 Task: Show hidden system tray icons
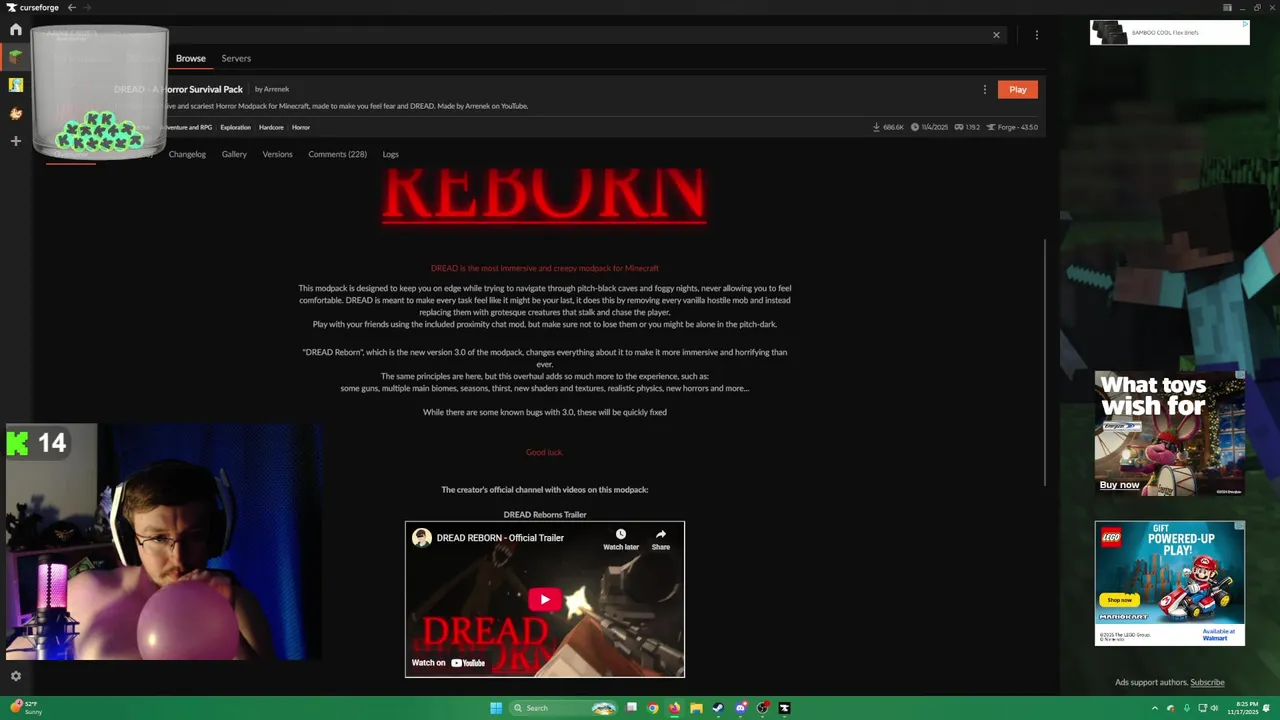click(x=1155, y=708)
